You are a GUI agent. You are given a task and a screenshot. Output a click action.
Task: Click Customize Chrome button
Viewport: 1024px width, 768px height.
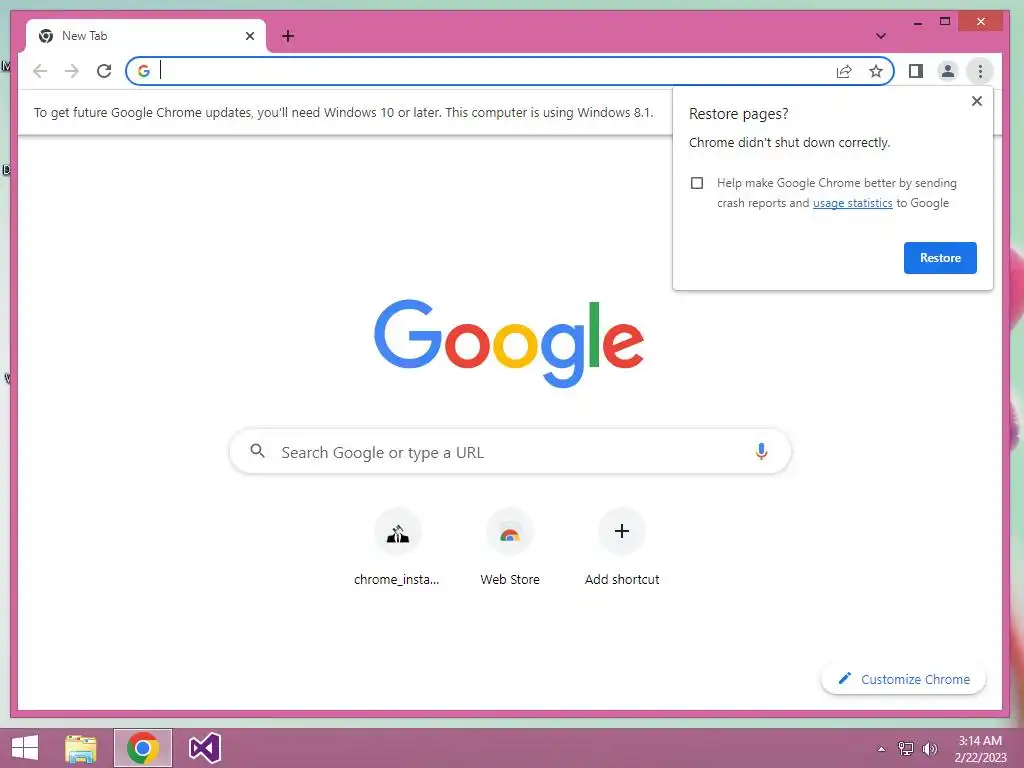pyautogui.click(x=903, y=679)
